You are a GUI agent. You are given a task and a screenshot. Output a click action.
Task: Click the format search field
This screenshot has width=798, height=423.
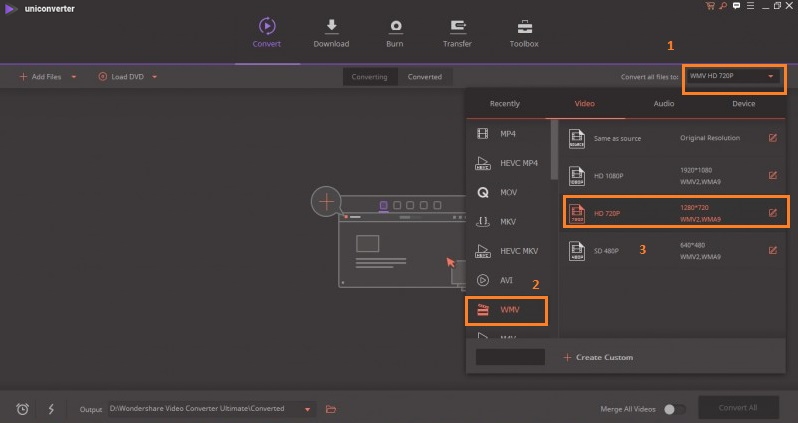(x=510, y=357)
